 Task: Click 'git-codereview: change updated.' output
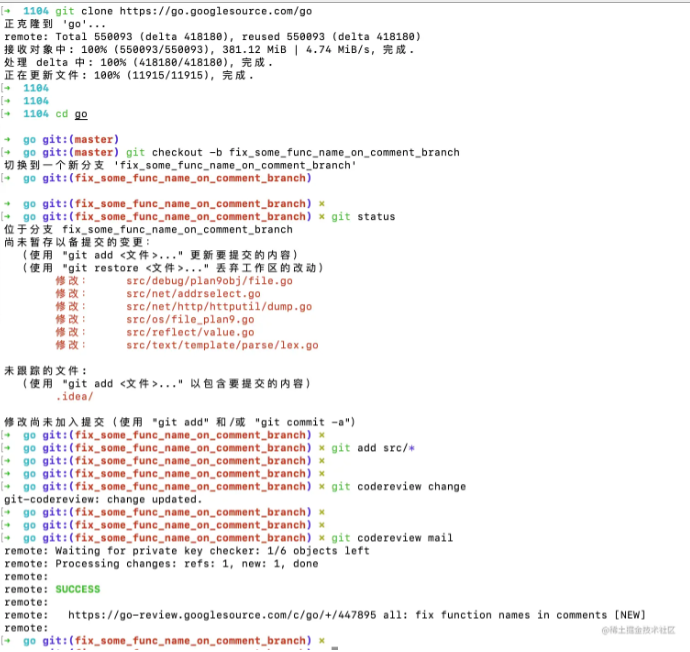click(103, 499)
